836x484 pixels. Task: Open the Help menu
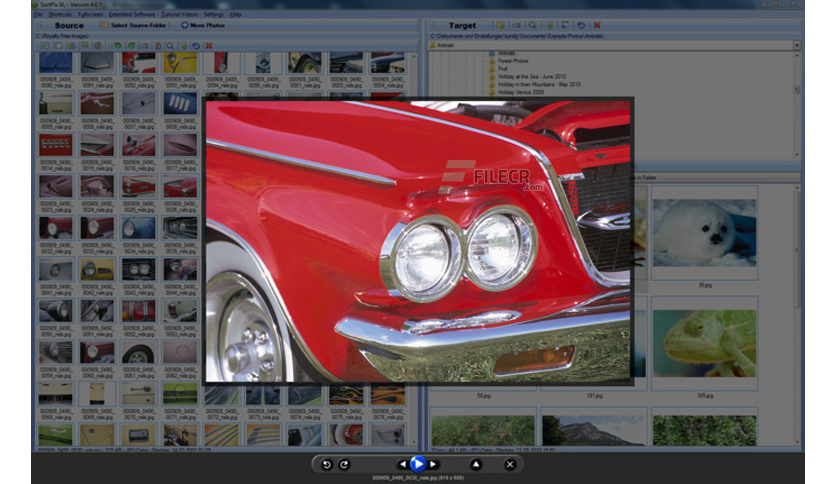(236, 14)
